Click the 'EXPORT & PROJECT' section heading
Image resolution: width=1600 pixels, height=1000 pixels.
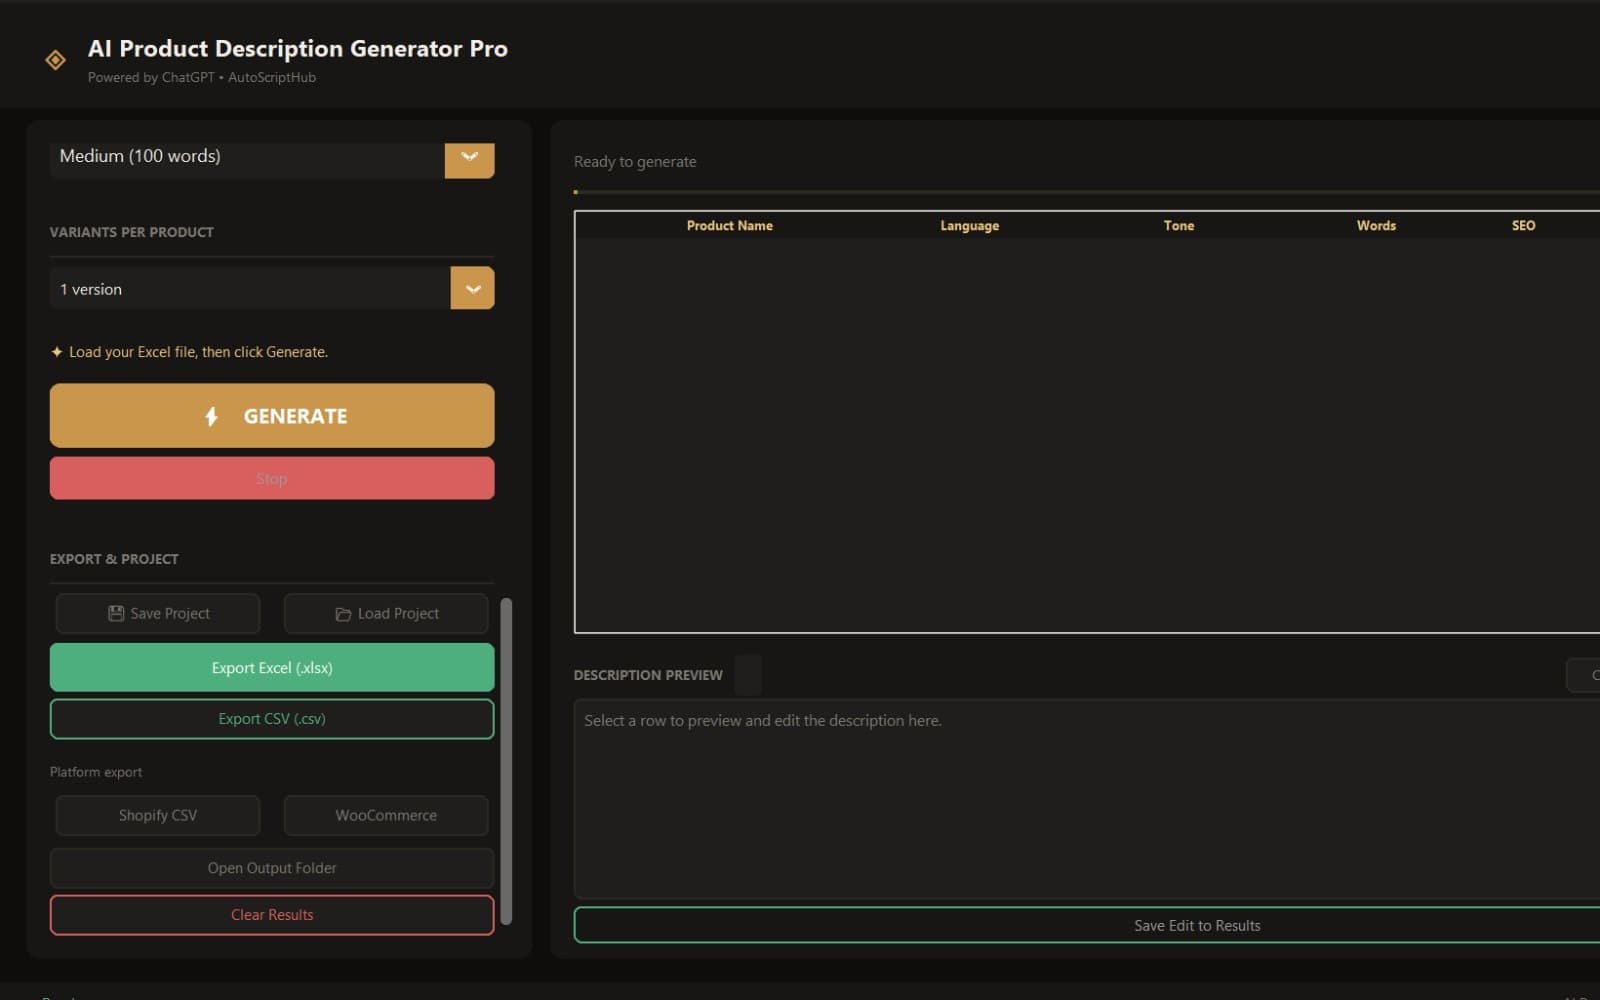pos(114,559)
